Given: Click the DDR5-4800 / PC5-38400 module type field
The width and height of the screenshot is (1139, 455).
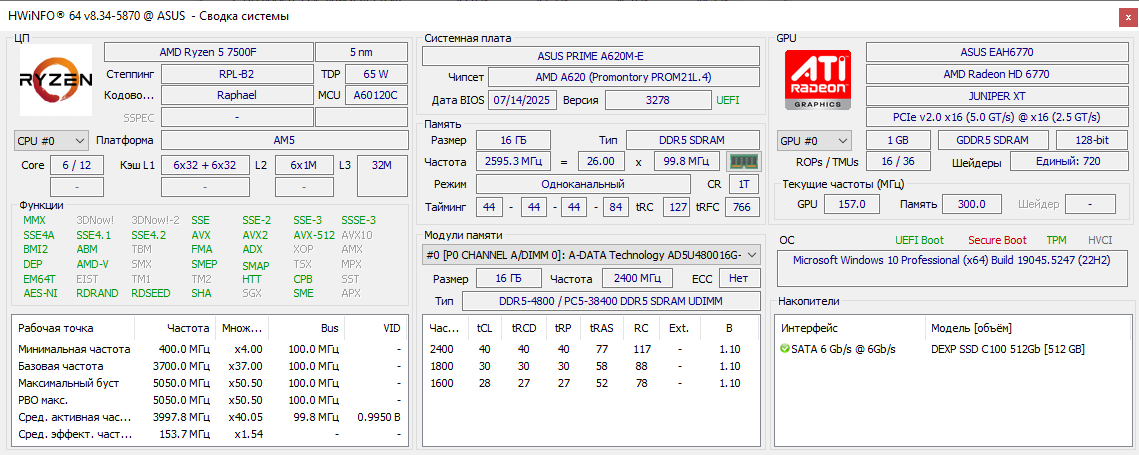Looking at the screenshot, I should pyautogui.click(x=610, y=300).
